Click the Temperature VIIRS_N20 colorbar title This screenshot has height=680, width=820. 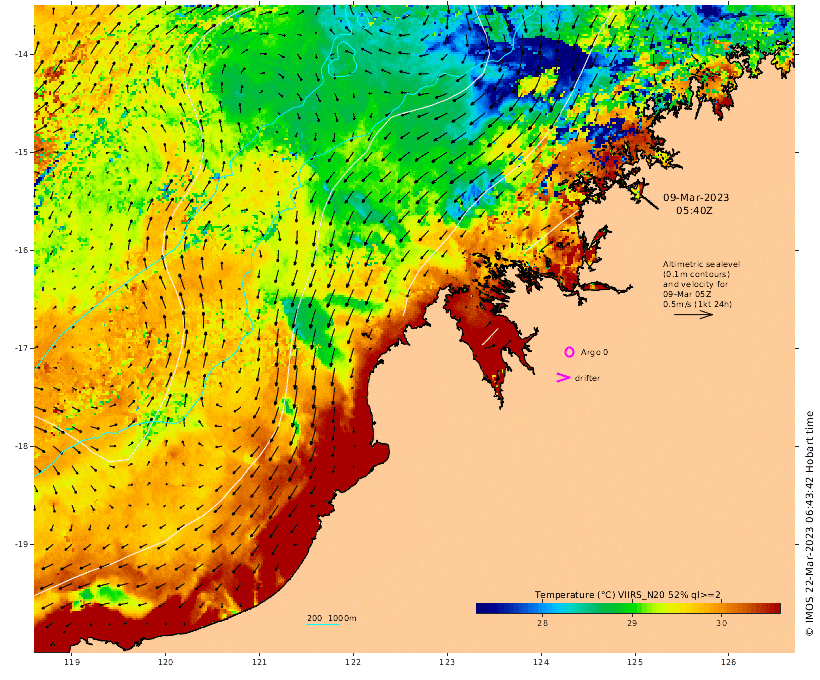click(628, 595)
